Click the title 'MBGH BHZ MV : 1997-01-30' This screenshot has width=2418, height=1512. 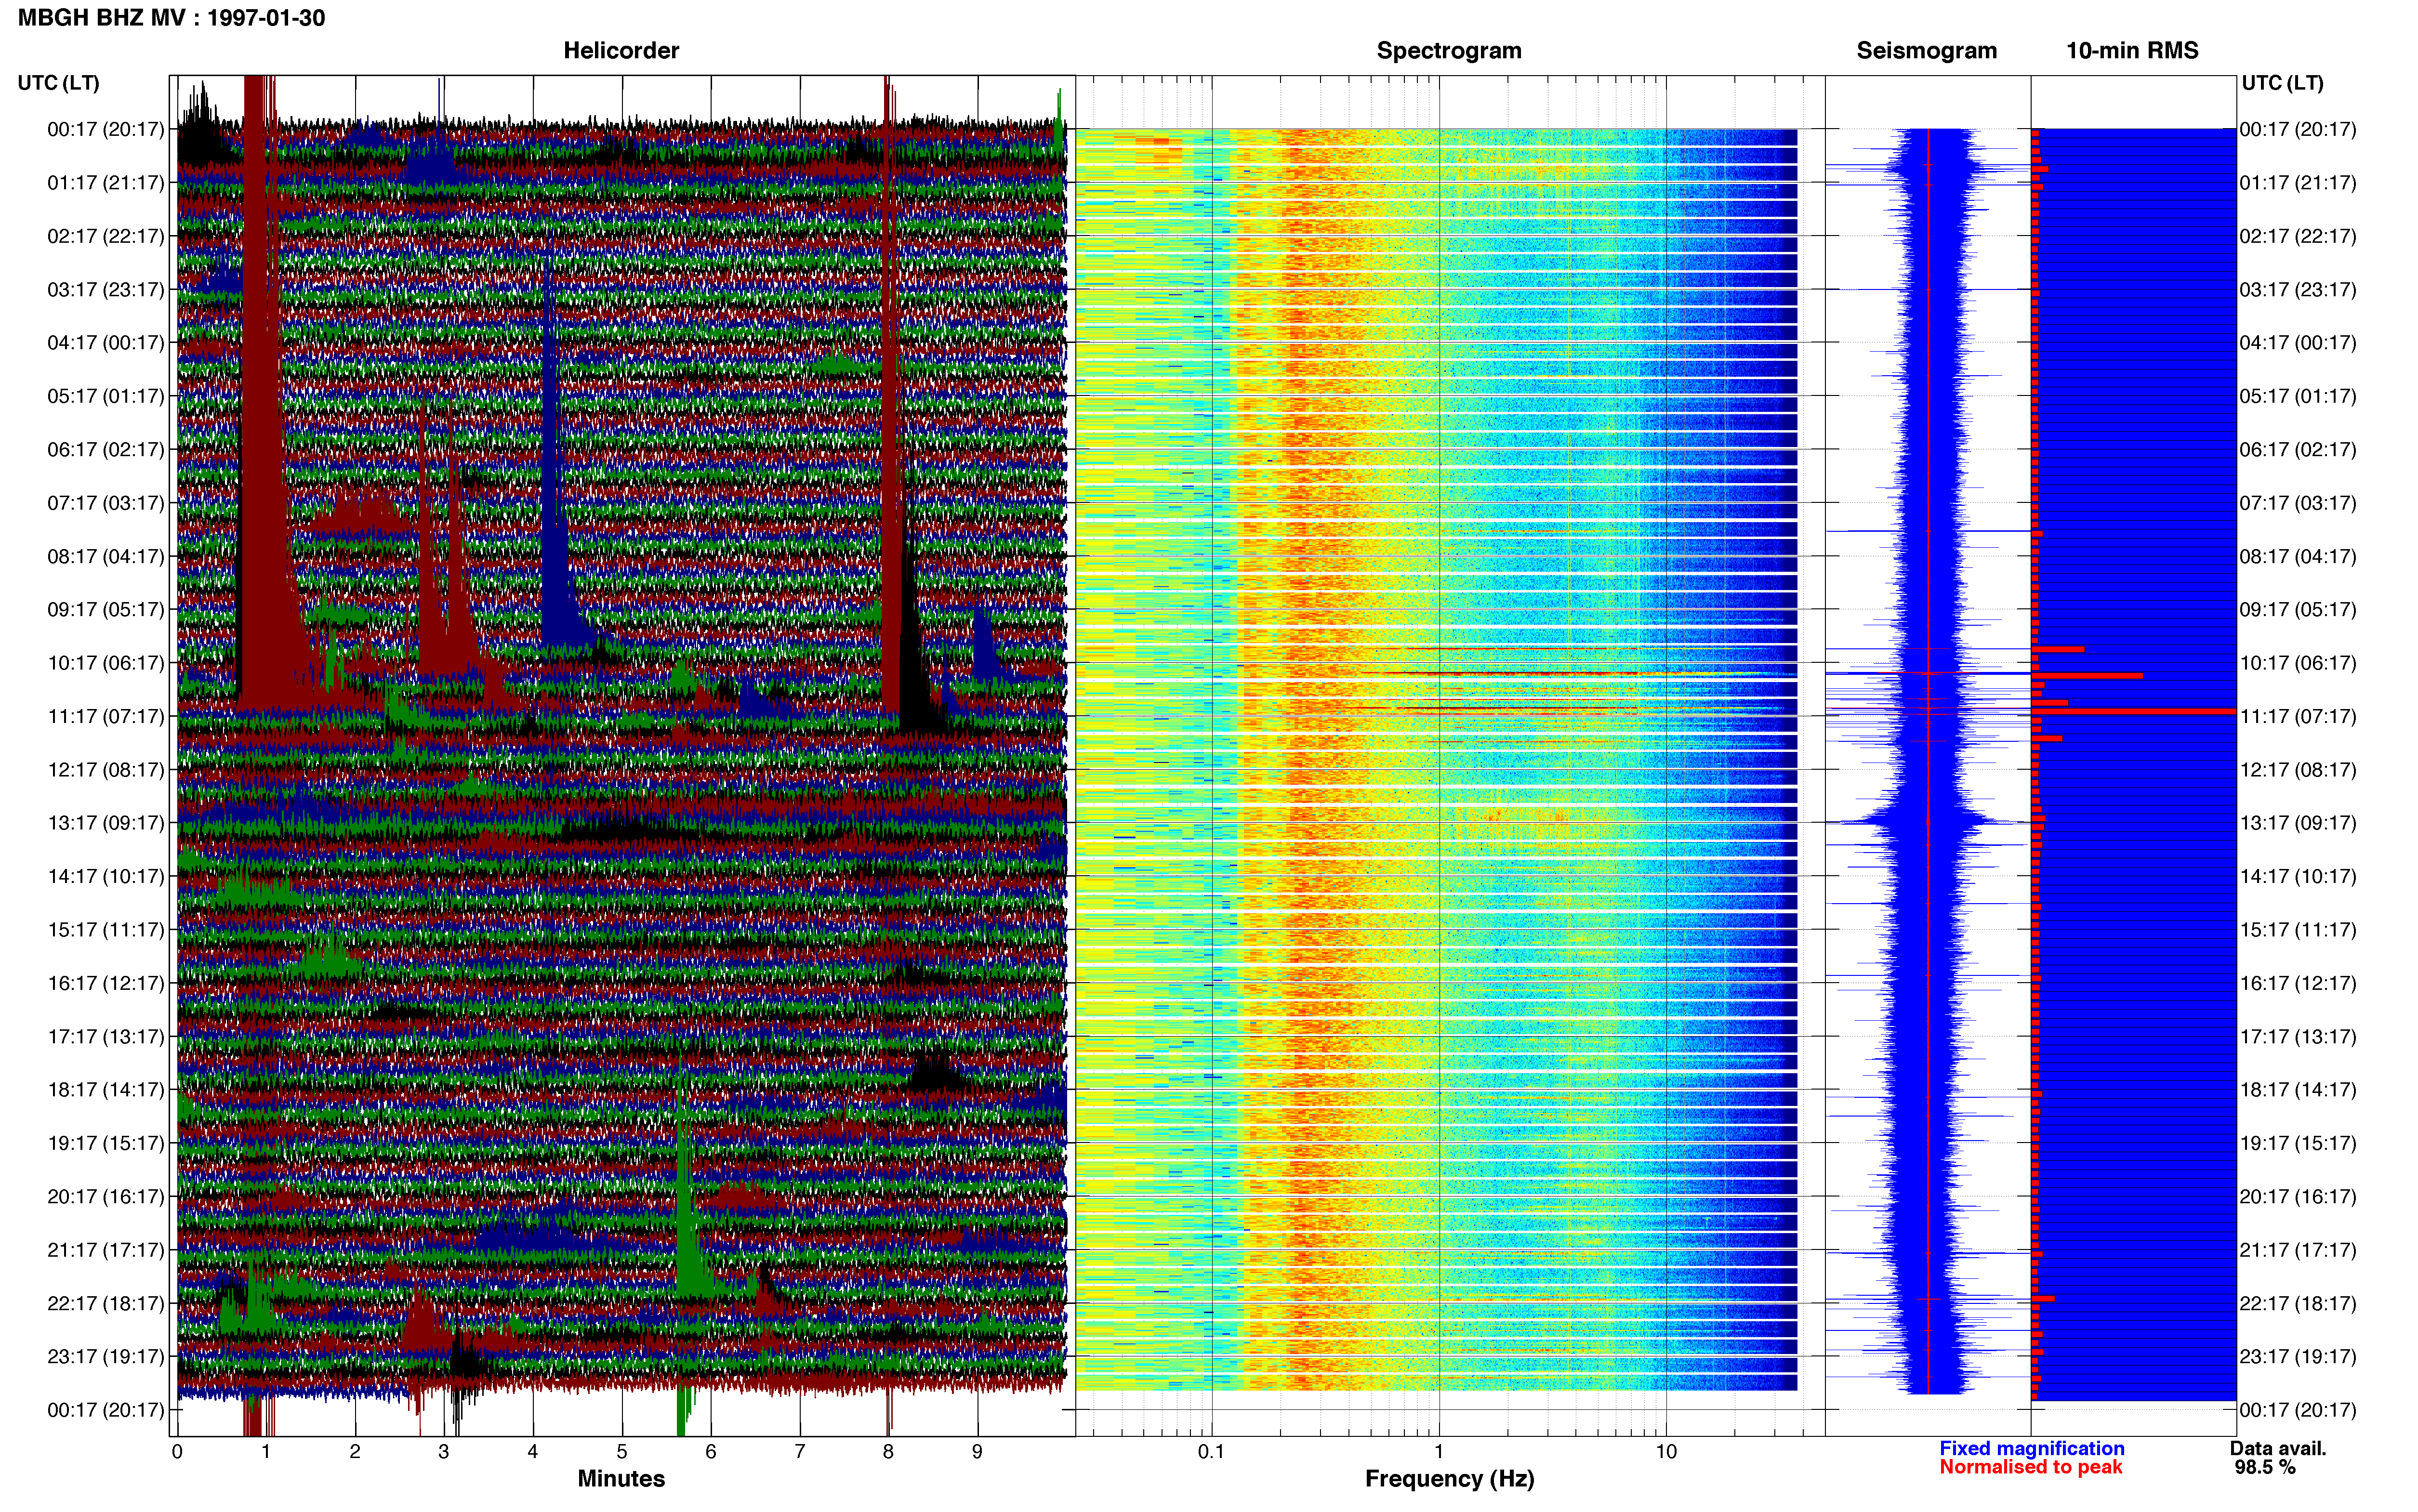point(171,18)
